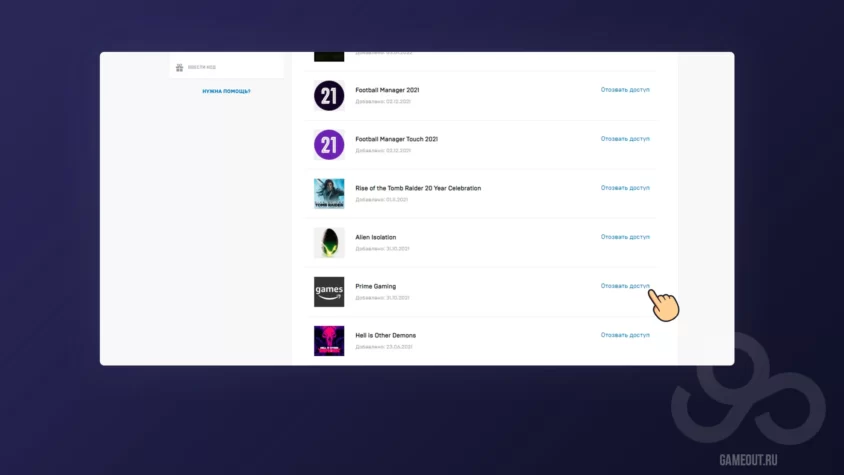844x475 pixels.
Task: Click the added date under Rise of the Tomb Raider
Action: click(x=382, y=200)
